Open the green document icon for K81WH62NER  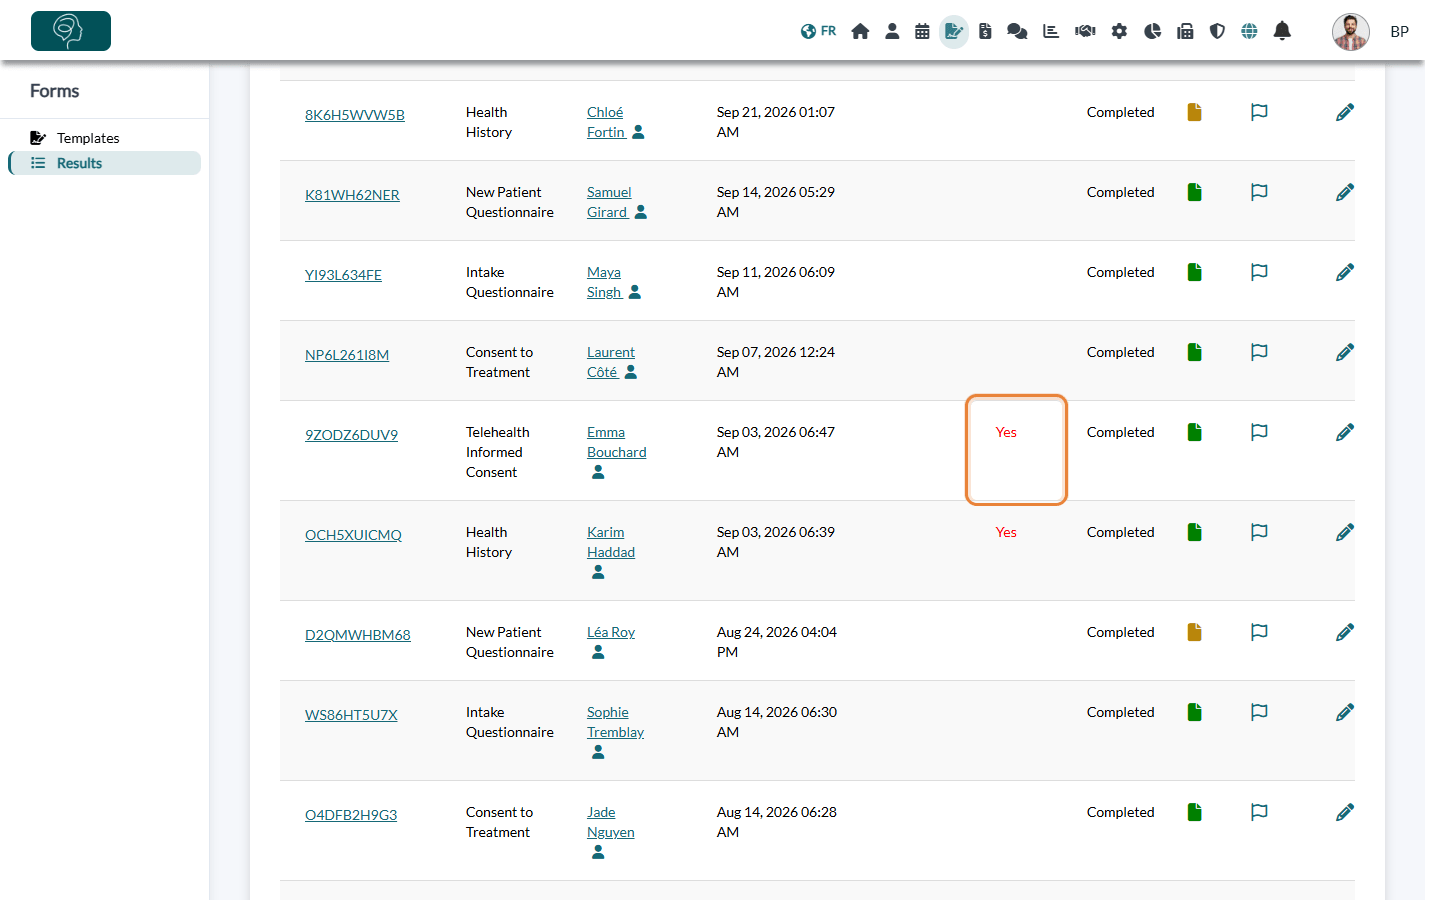point(1194,192)
